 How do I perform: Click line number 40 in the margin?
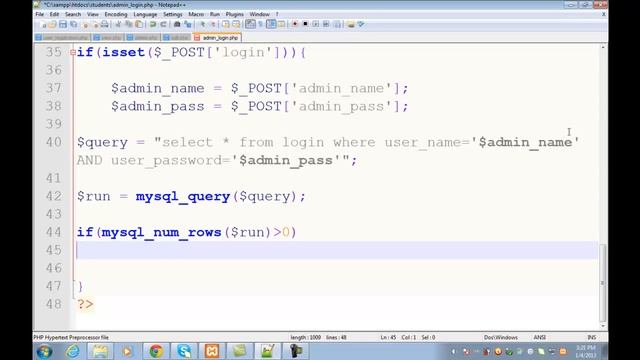tap(53, 142)
